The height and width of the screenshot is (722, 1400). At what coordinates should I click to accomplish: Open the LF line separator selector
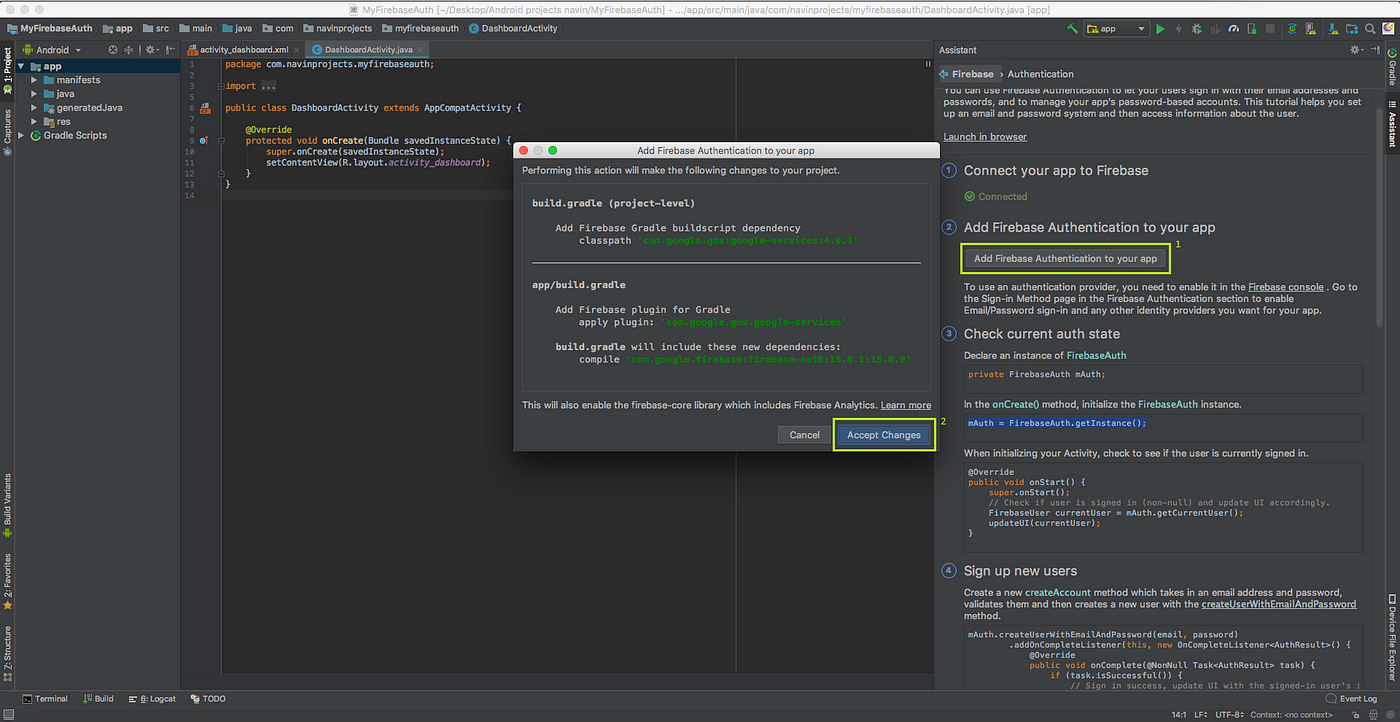click(x=1200, y=715)
